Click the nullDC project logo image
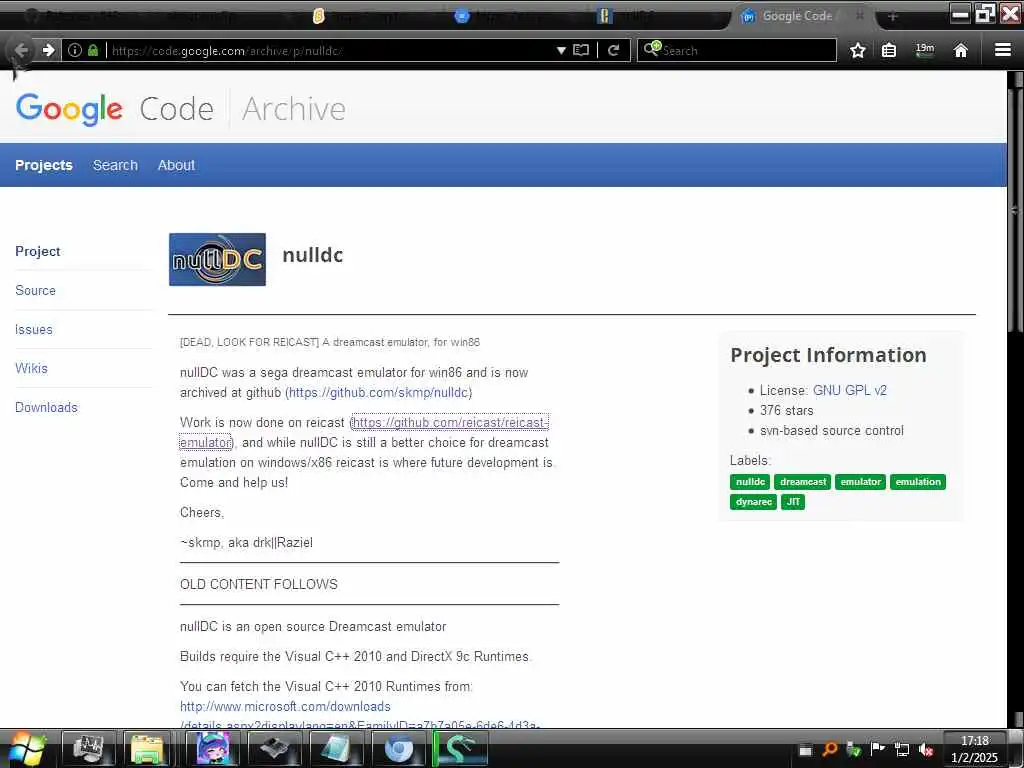This screenshot has width=1024, height=768. click(x=217, y=259)
